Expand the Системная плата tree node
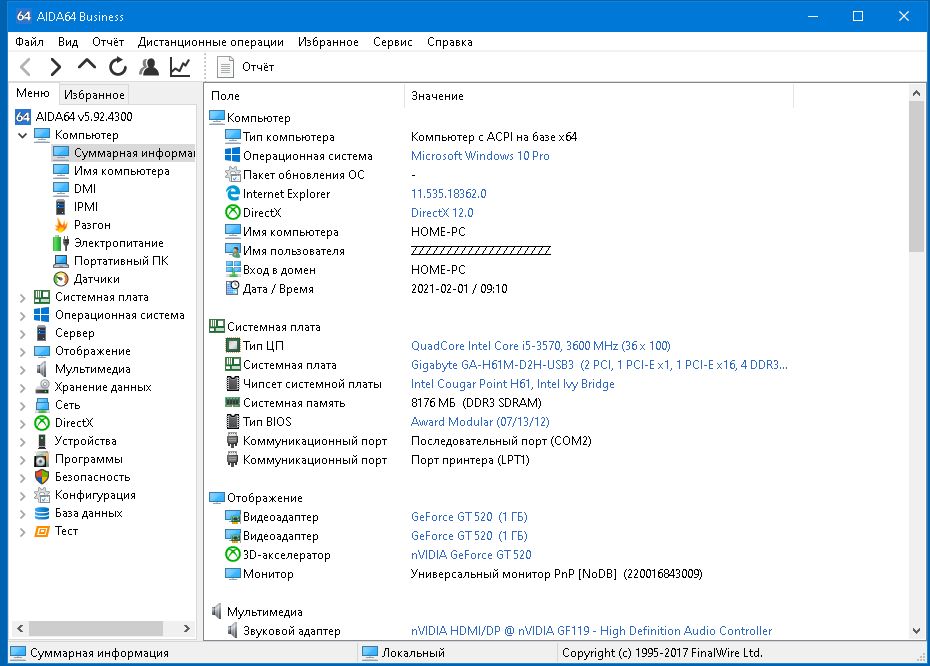930x666 pixels. (23, 298)
